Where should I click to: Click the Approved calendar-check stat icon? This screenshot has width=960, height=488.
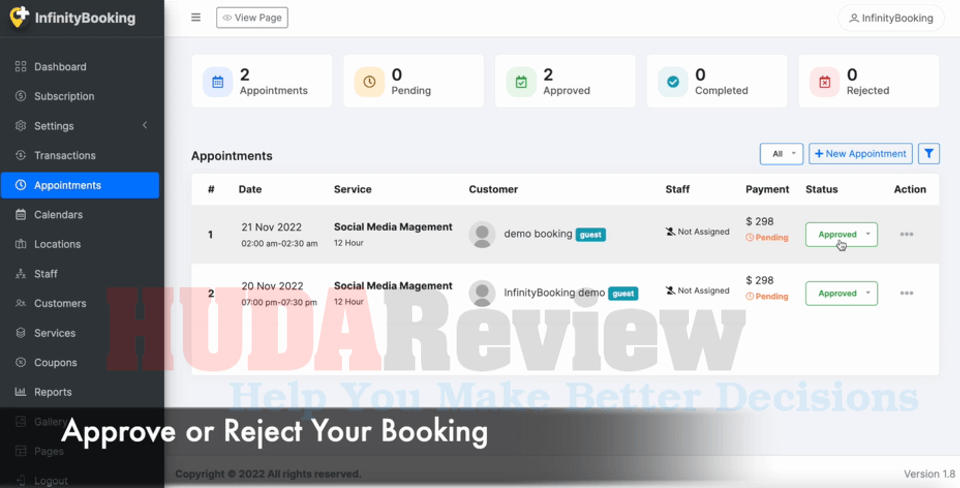click(x=522, y=82)
